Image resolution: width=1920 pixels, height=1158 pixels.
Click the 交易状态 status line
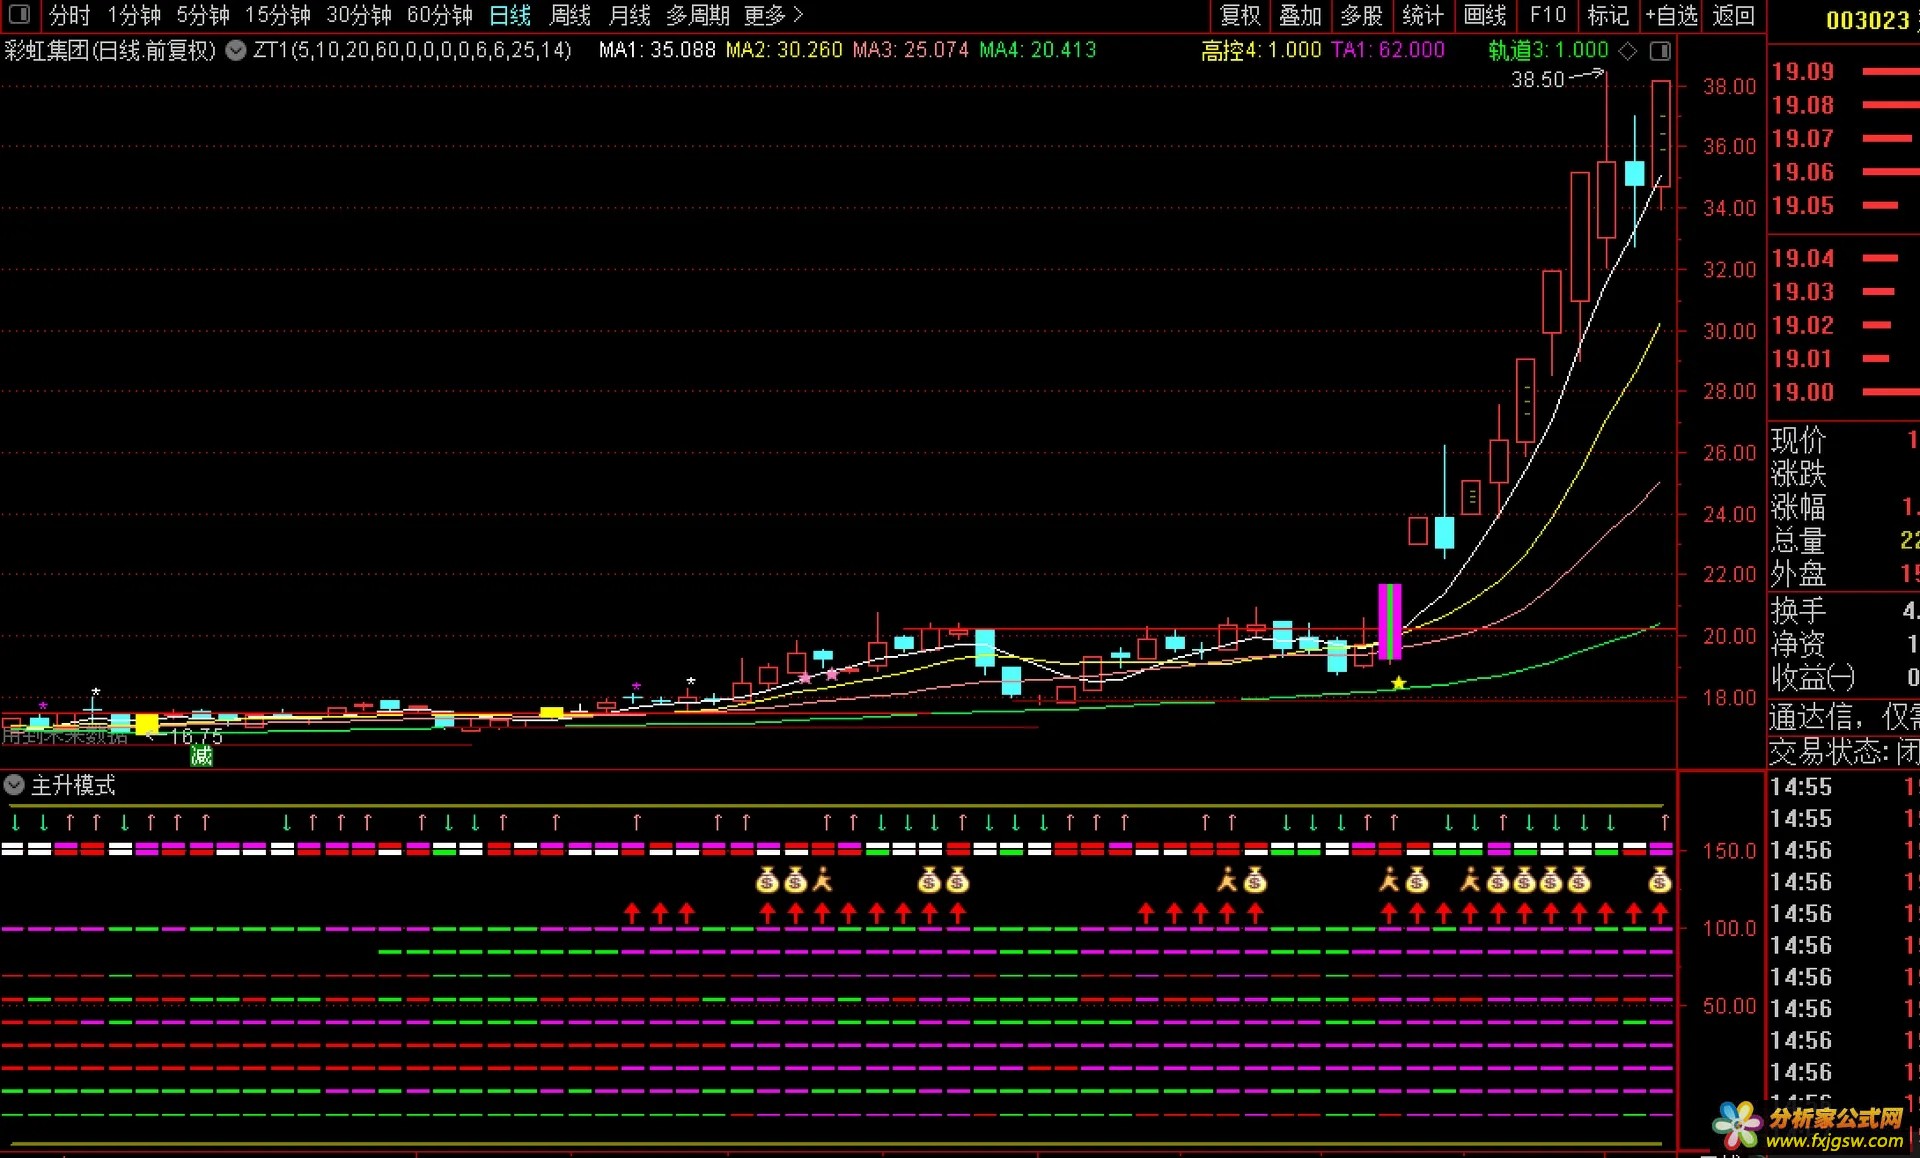(1844, 751)
